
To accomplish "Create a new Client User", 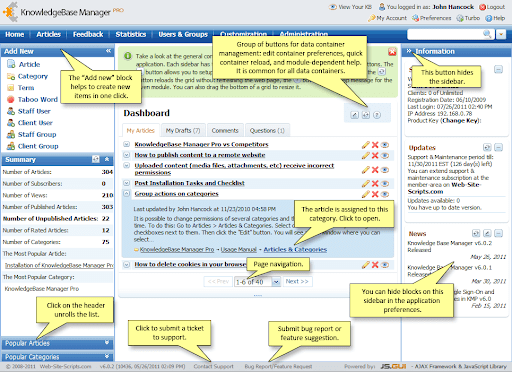I will pos(35,123).
